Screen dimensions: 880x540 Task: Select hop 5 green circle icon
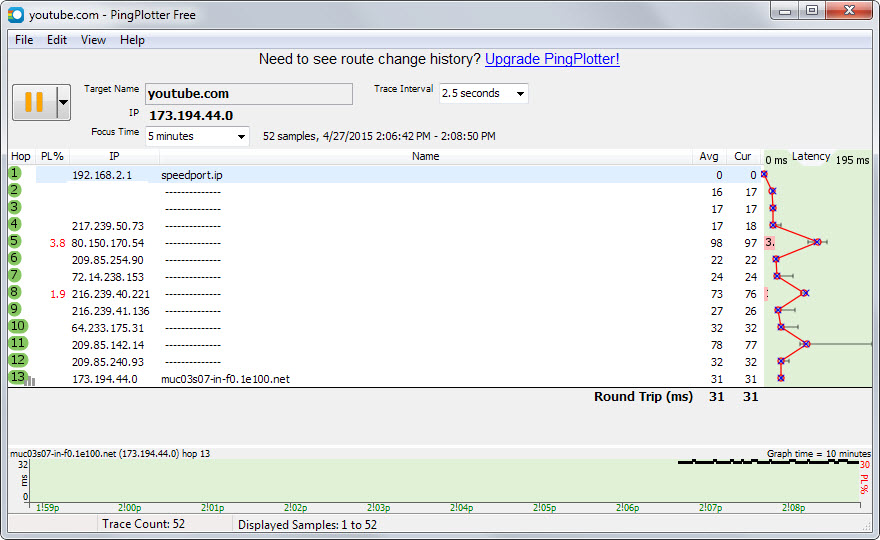[15, 241]
